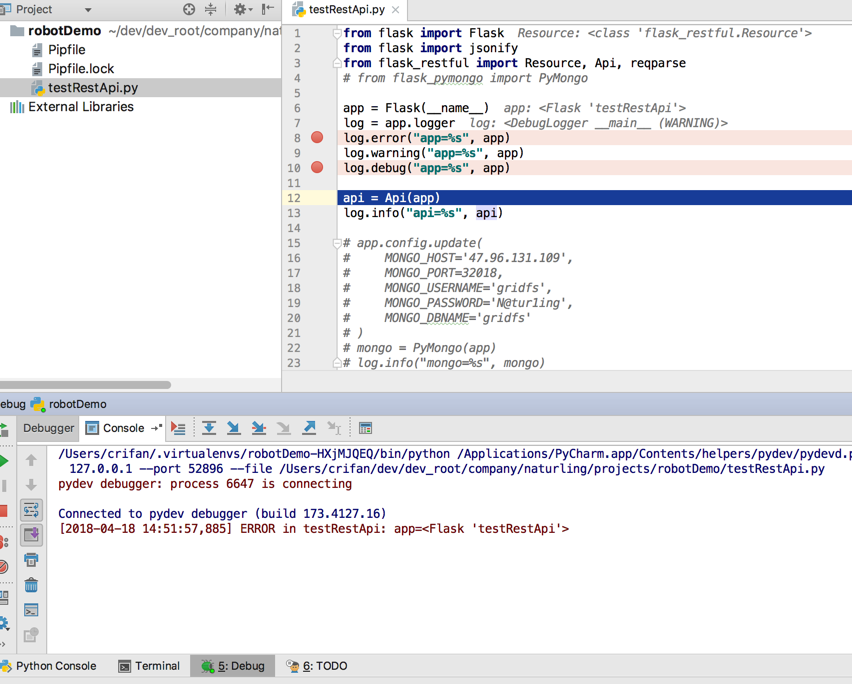The image size is (852, 684).
Task: Remove the breakpoint on line 8
Action: (x=317, y=138)
